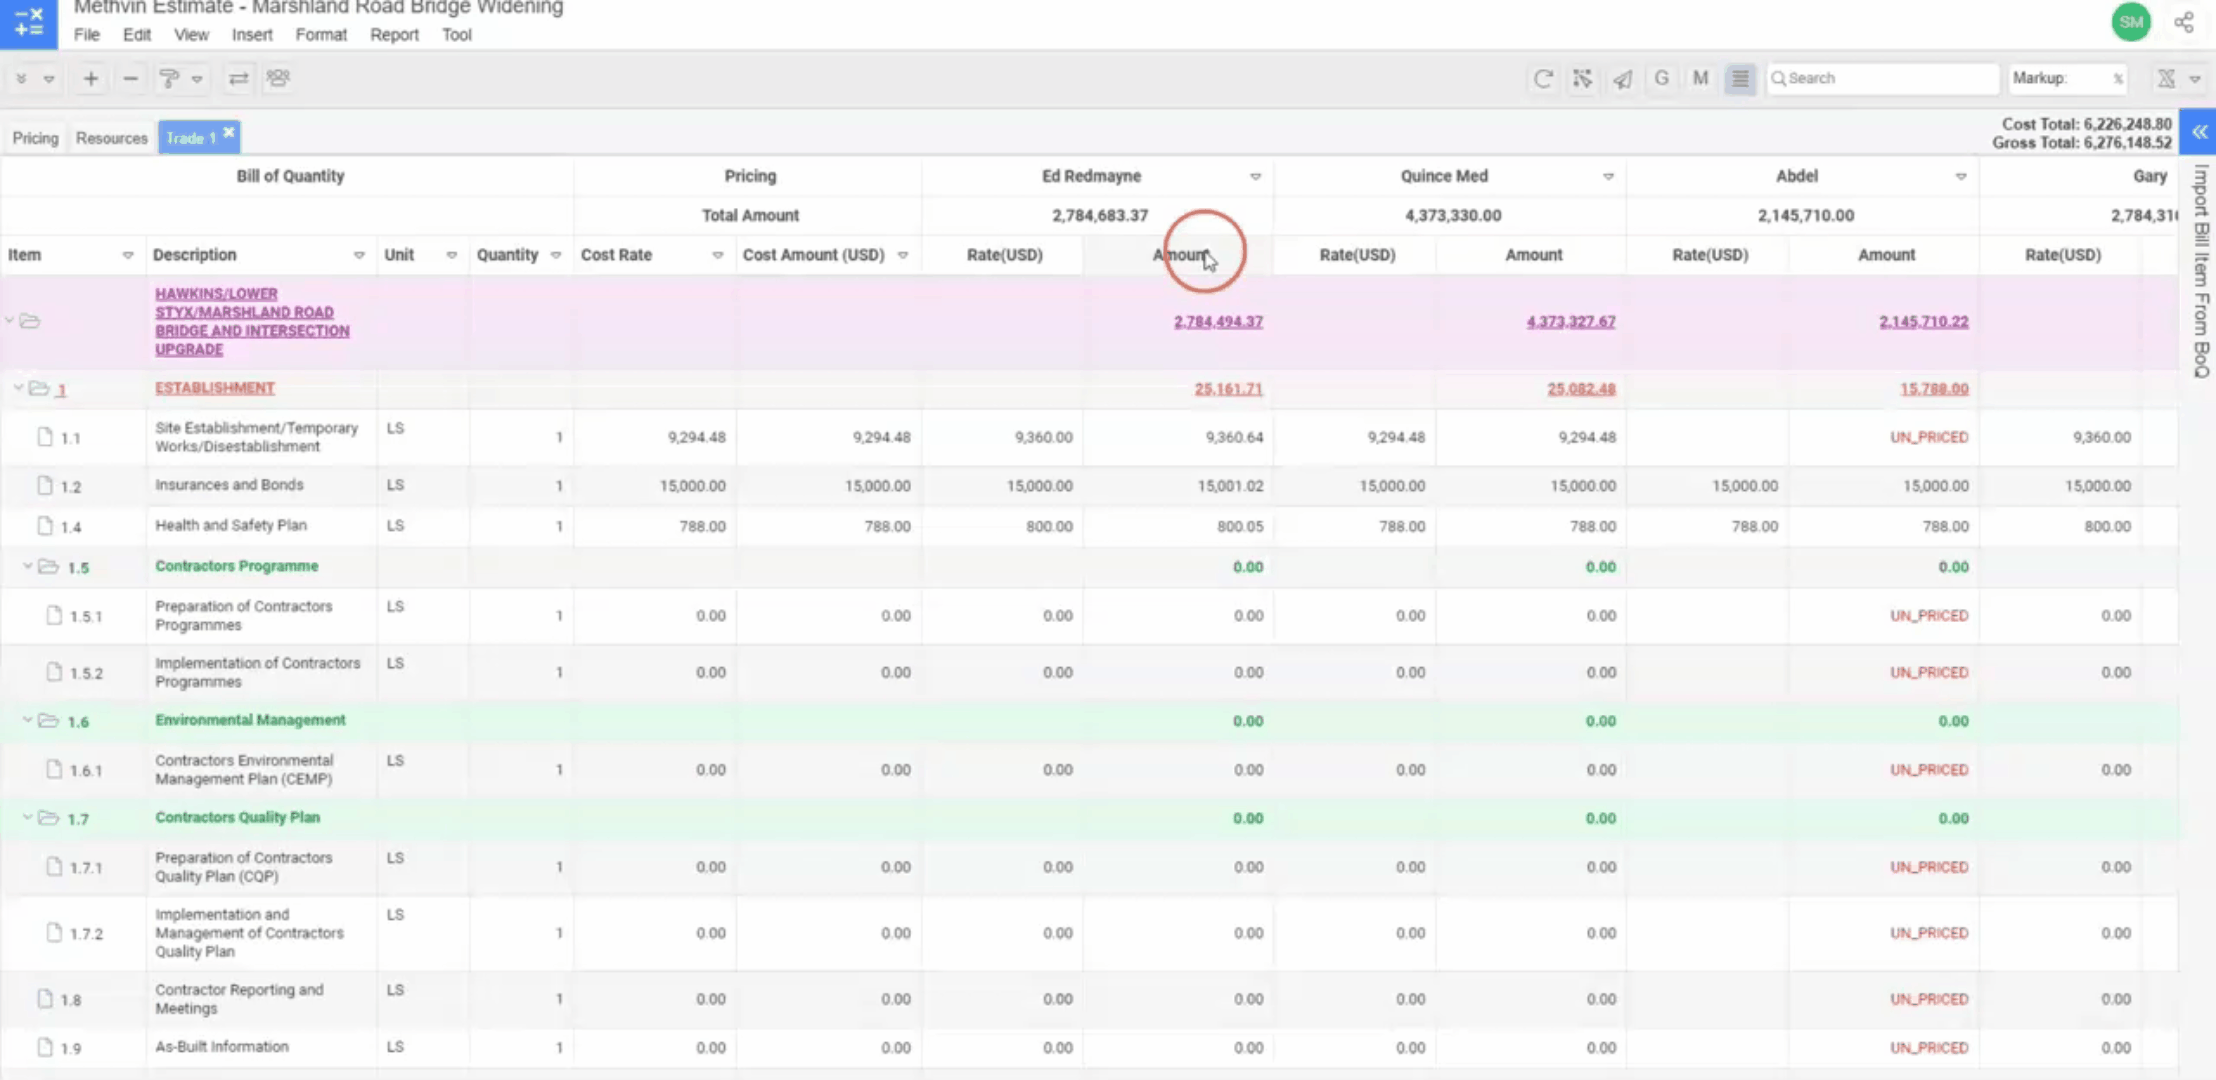Click the share icon at top right

[x=2184, y=22]
